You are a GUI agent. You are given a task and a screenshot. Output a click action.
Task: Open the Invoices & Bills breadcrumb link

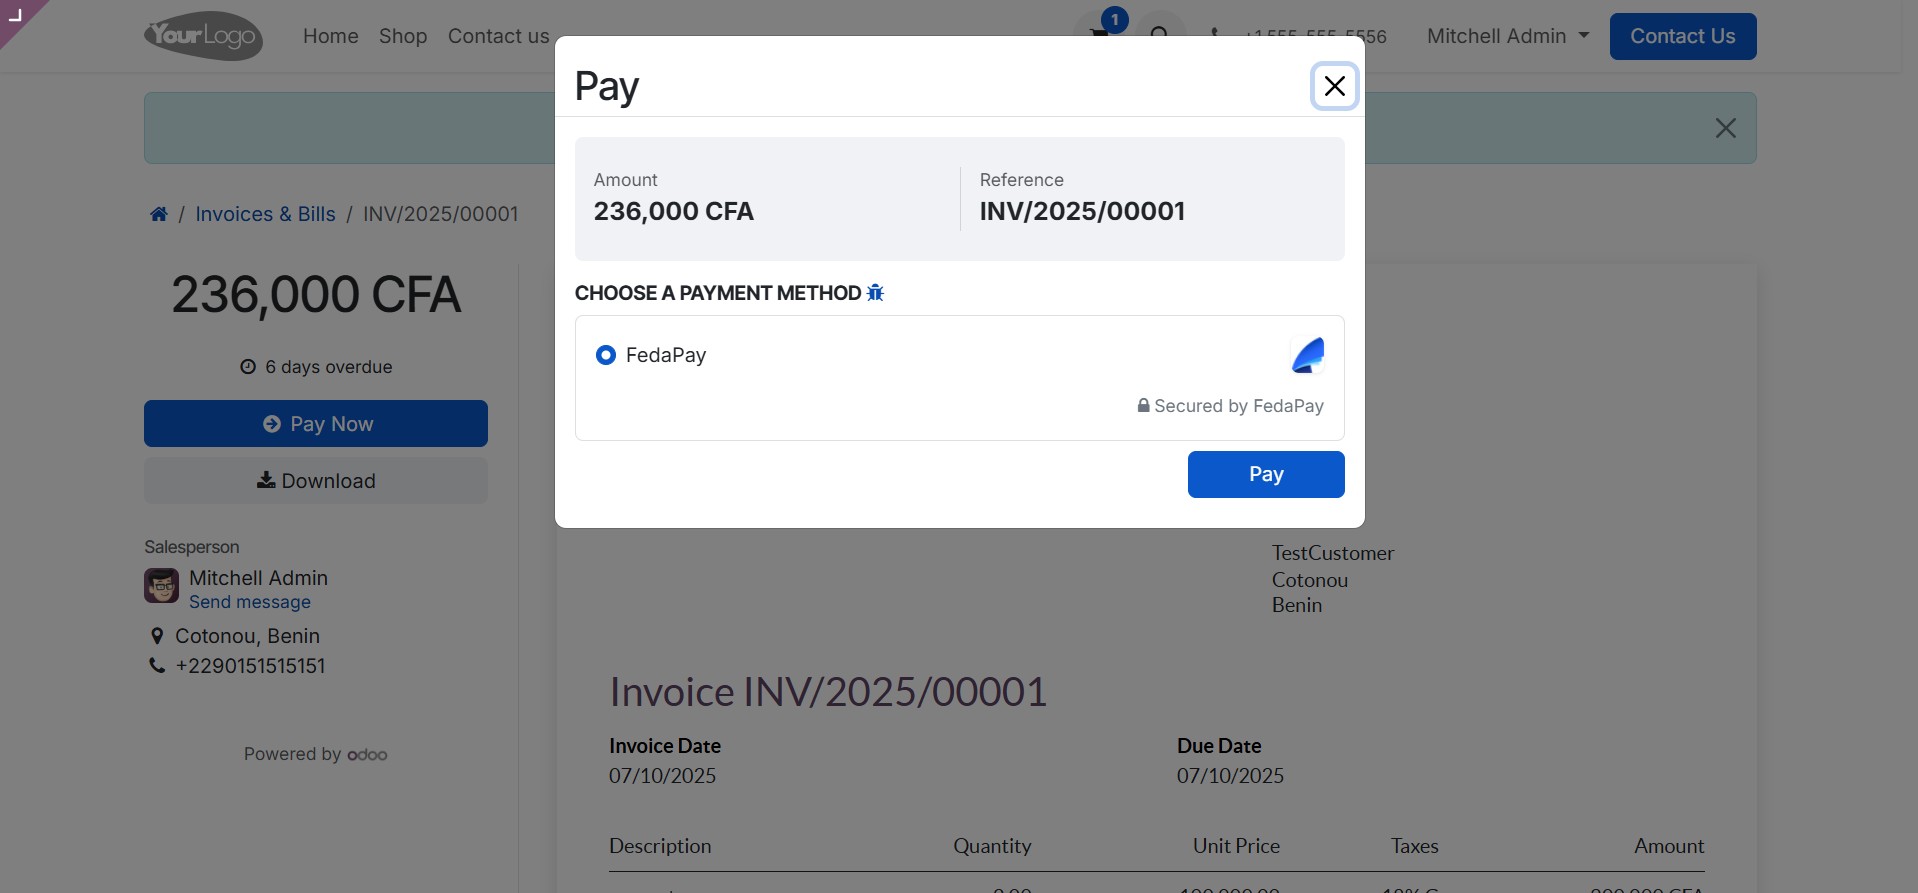tap(265, 214)
